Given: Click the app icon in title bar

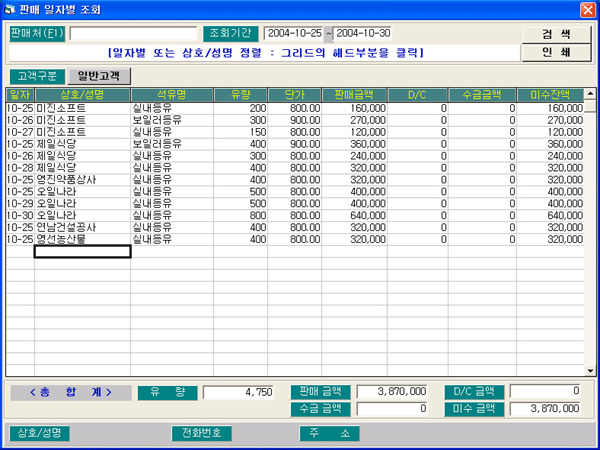Looking at the screenshot, I should (8, 10).
